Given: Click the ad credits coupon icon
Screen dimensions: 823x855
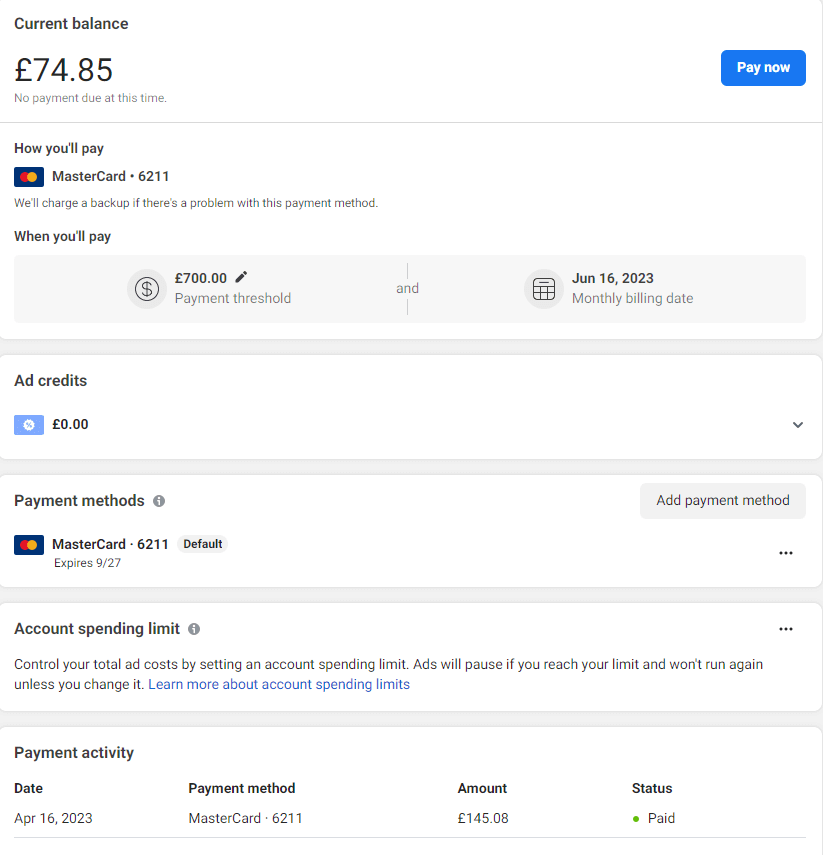Looking at the screenshot, I should (x=29, y=425).
